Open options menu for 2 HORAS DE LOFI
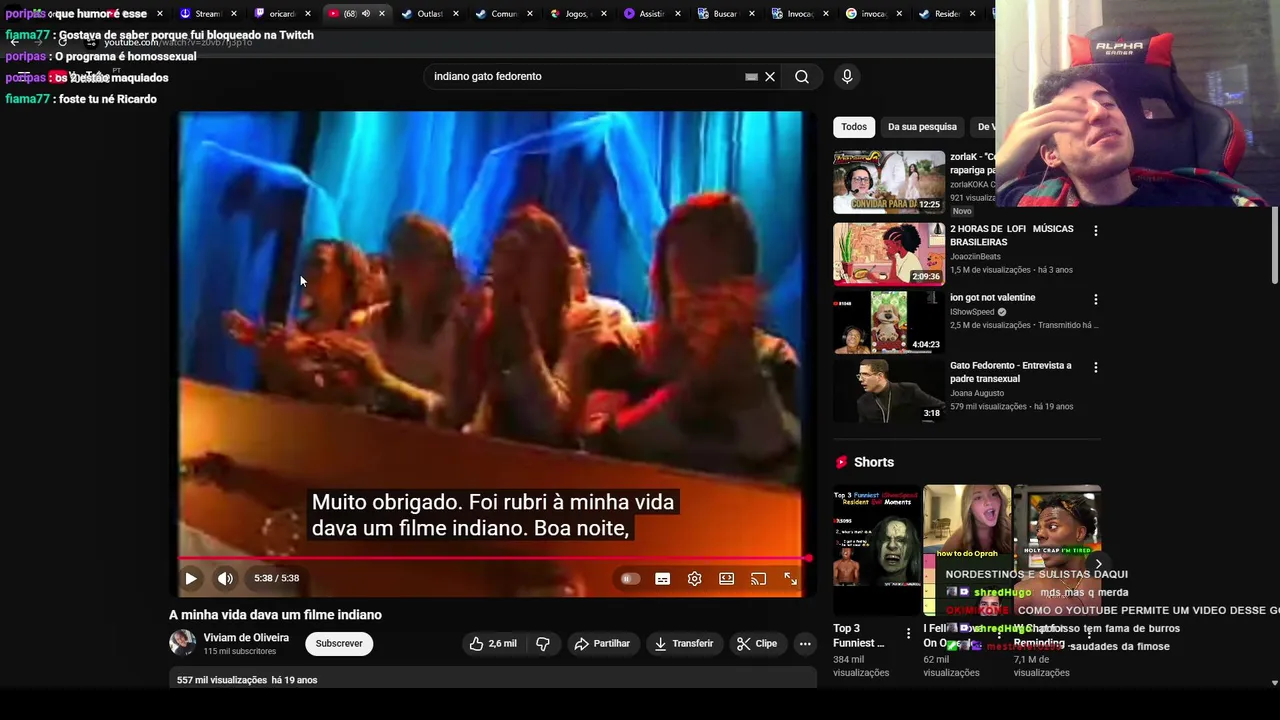This screenshot has width=1280, height=720. point(1095,231)
